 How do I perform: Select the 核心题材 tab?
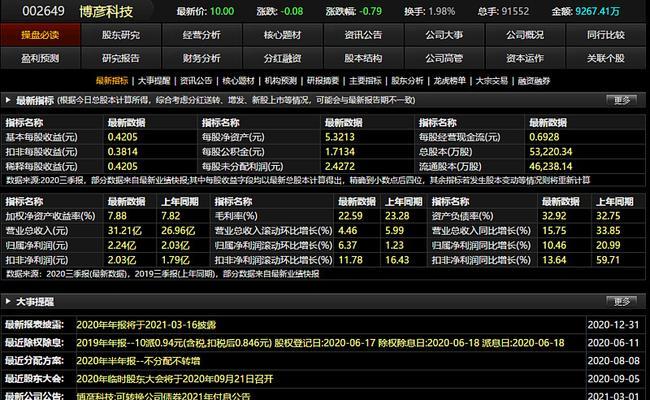coord(282,35)
